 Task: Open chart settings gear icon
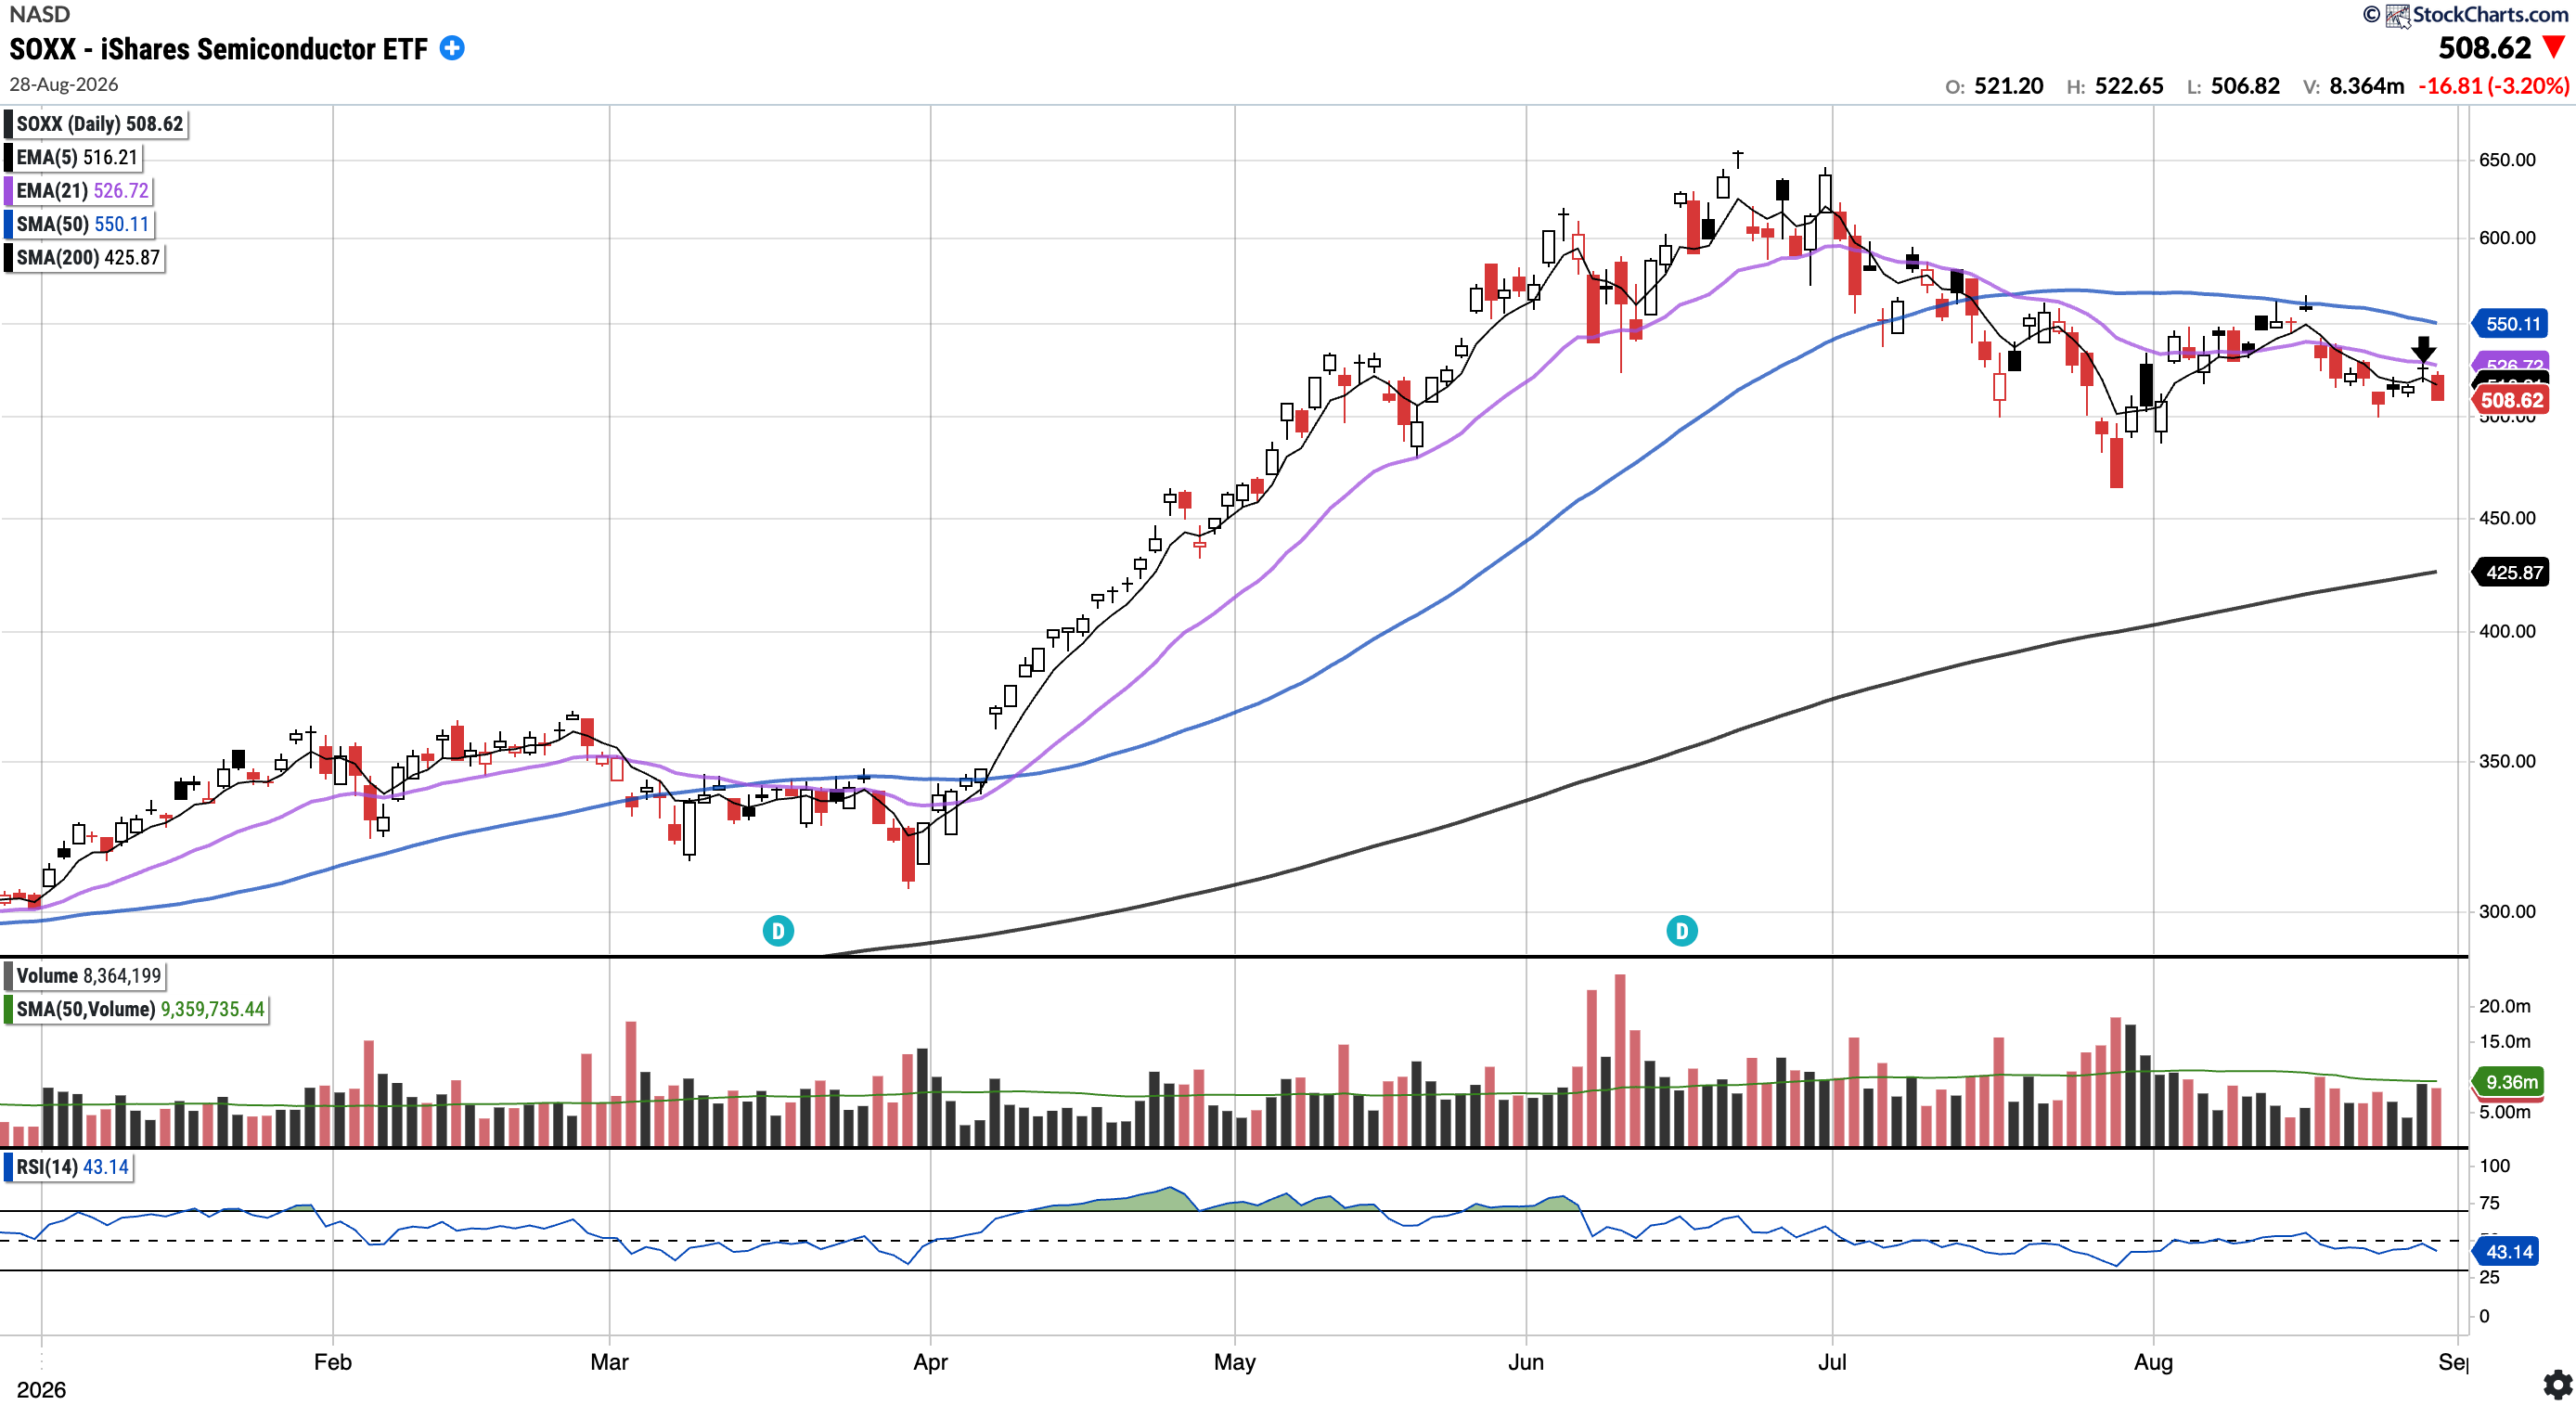2557,1385
